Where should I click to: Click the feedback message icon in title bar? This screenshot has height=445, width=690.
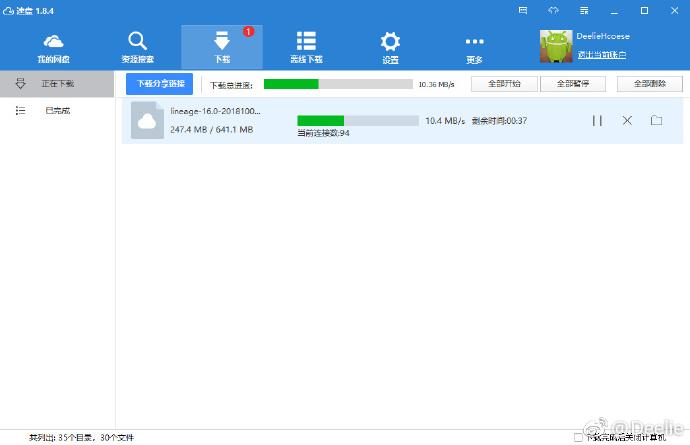click(x=523, y=11)
